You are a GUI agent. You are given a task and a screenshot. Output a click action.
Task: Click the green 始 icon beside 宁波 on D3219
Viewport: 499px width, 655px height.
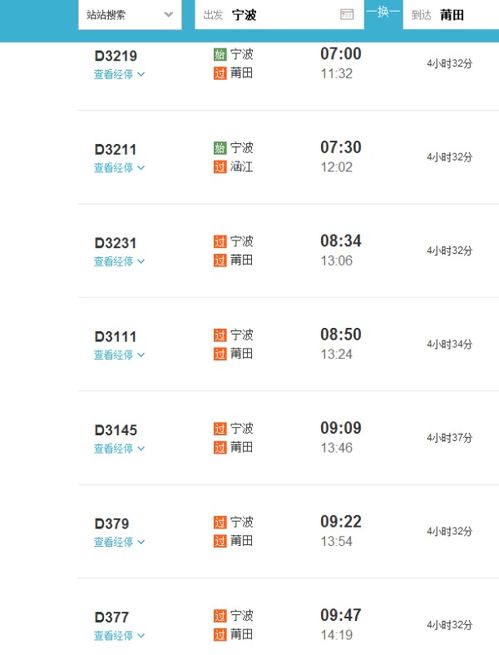tap(220, 54)
